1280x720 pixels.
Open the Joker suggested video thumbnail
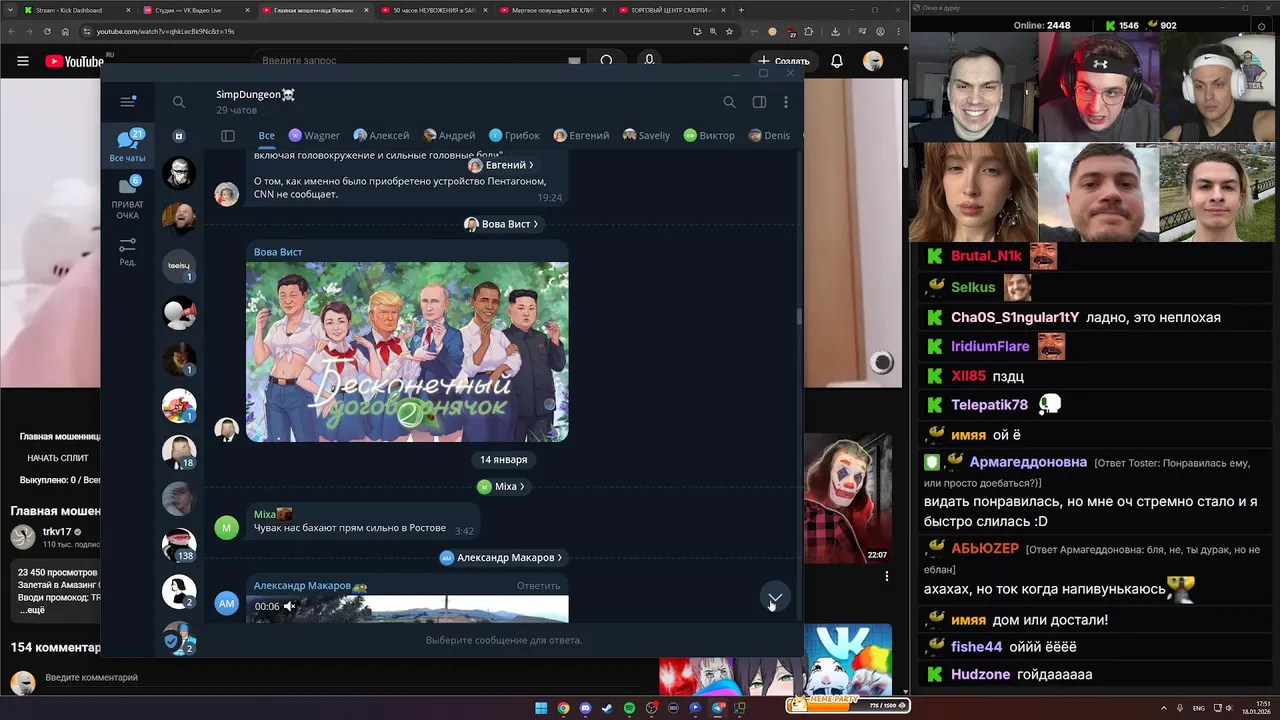click(848, 497)
